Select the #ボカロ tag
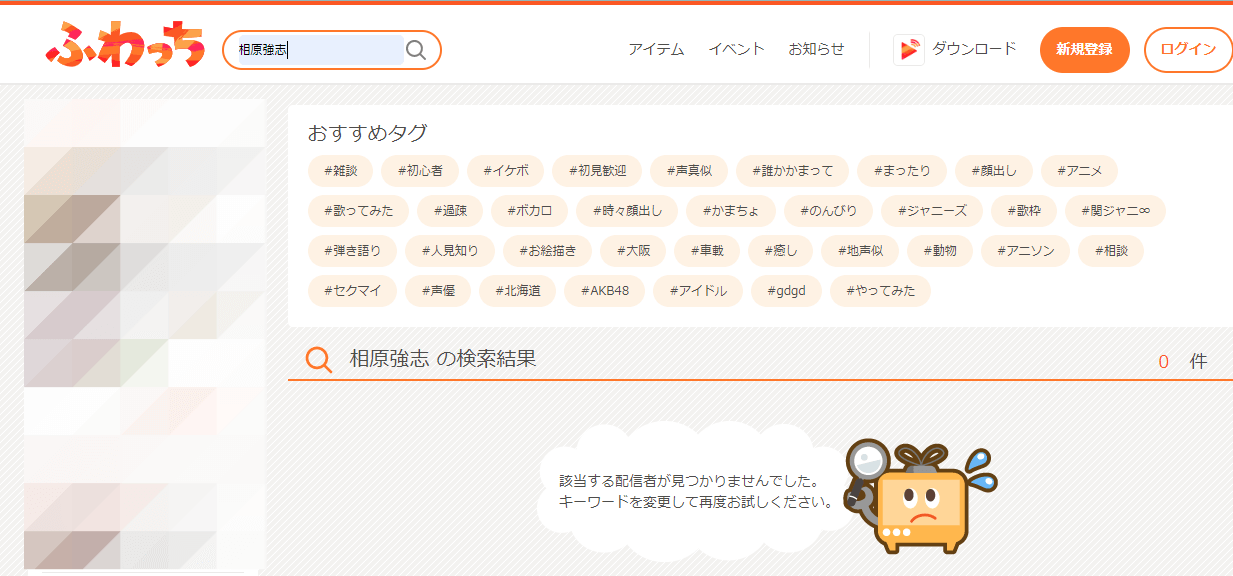 tap(529, 211)
